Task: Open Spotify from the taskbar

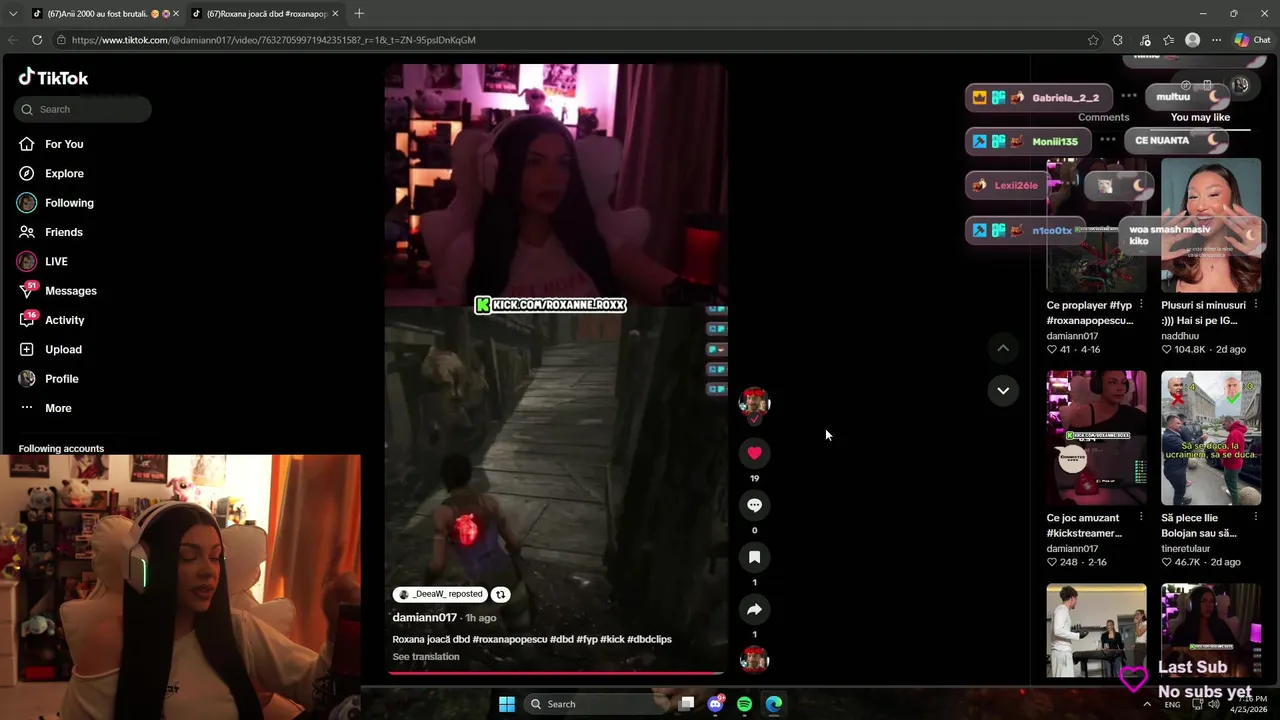Action: (744, 704)
